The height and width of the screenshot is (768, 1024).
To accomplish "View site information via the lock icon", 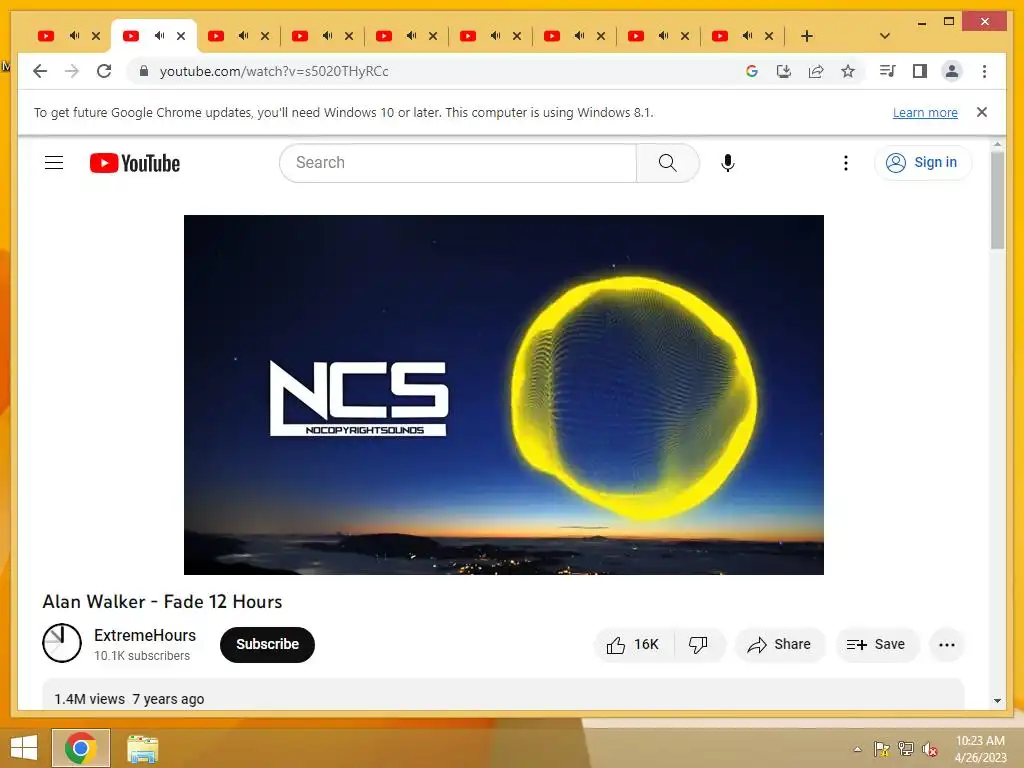I will pos(144,71).
